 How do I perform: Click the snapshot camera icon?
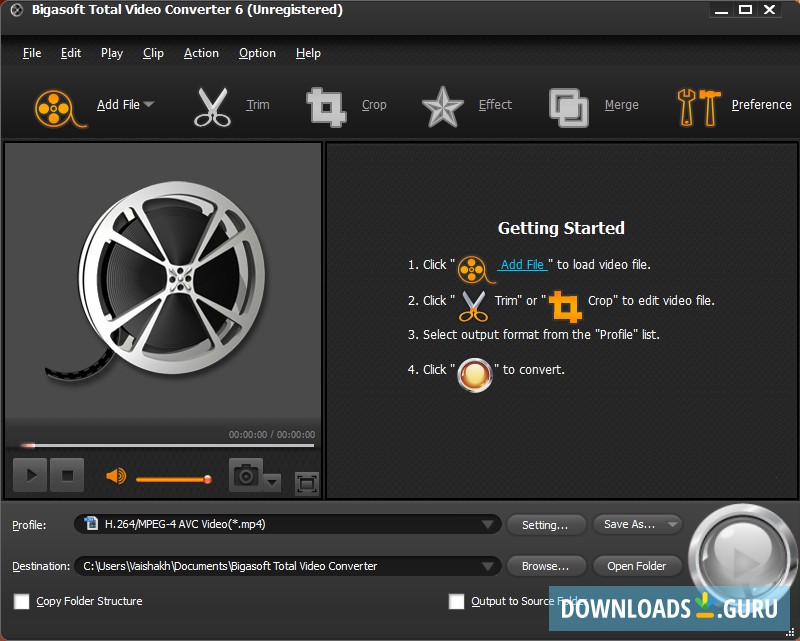point(246,475)
